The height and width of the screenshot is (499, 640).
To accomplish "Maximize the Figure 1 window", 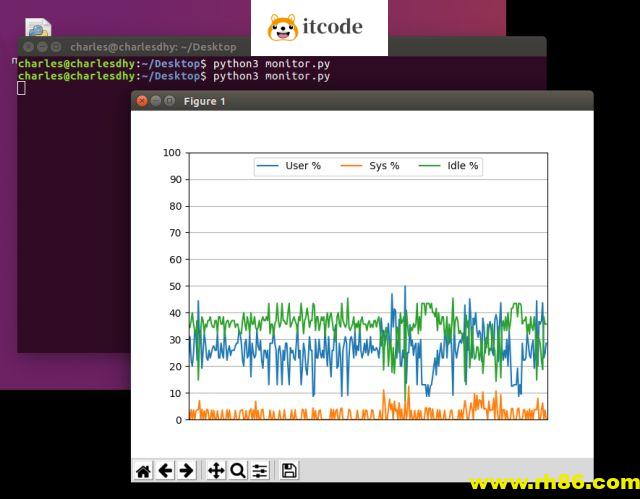I will pos(170,101).
